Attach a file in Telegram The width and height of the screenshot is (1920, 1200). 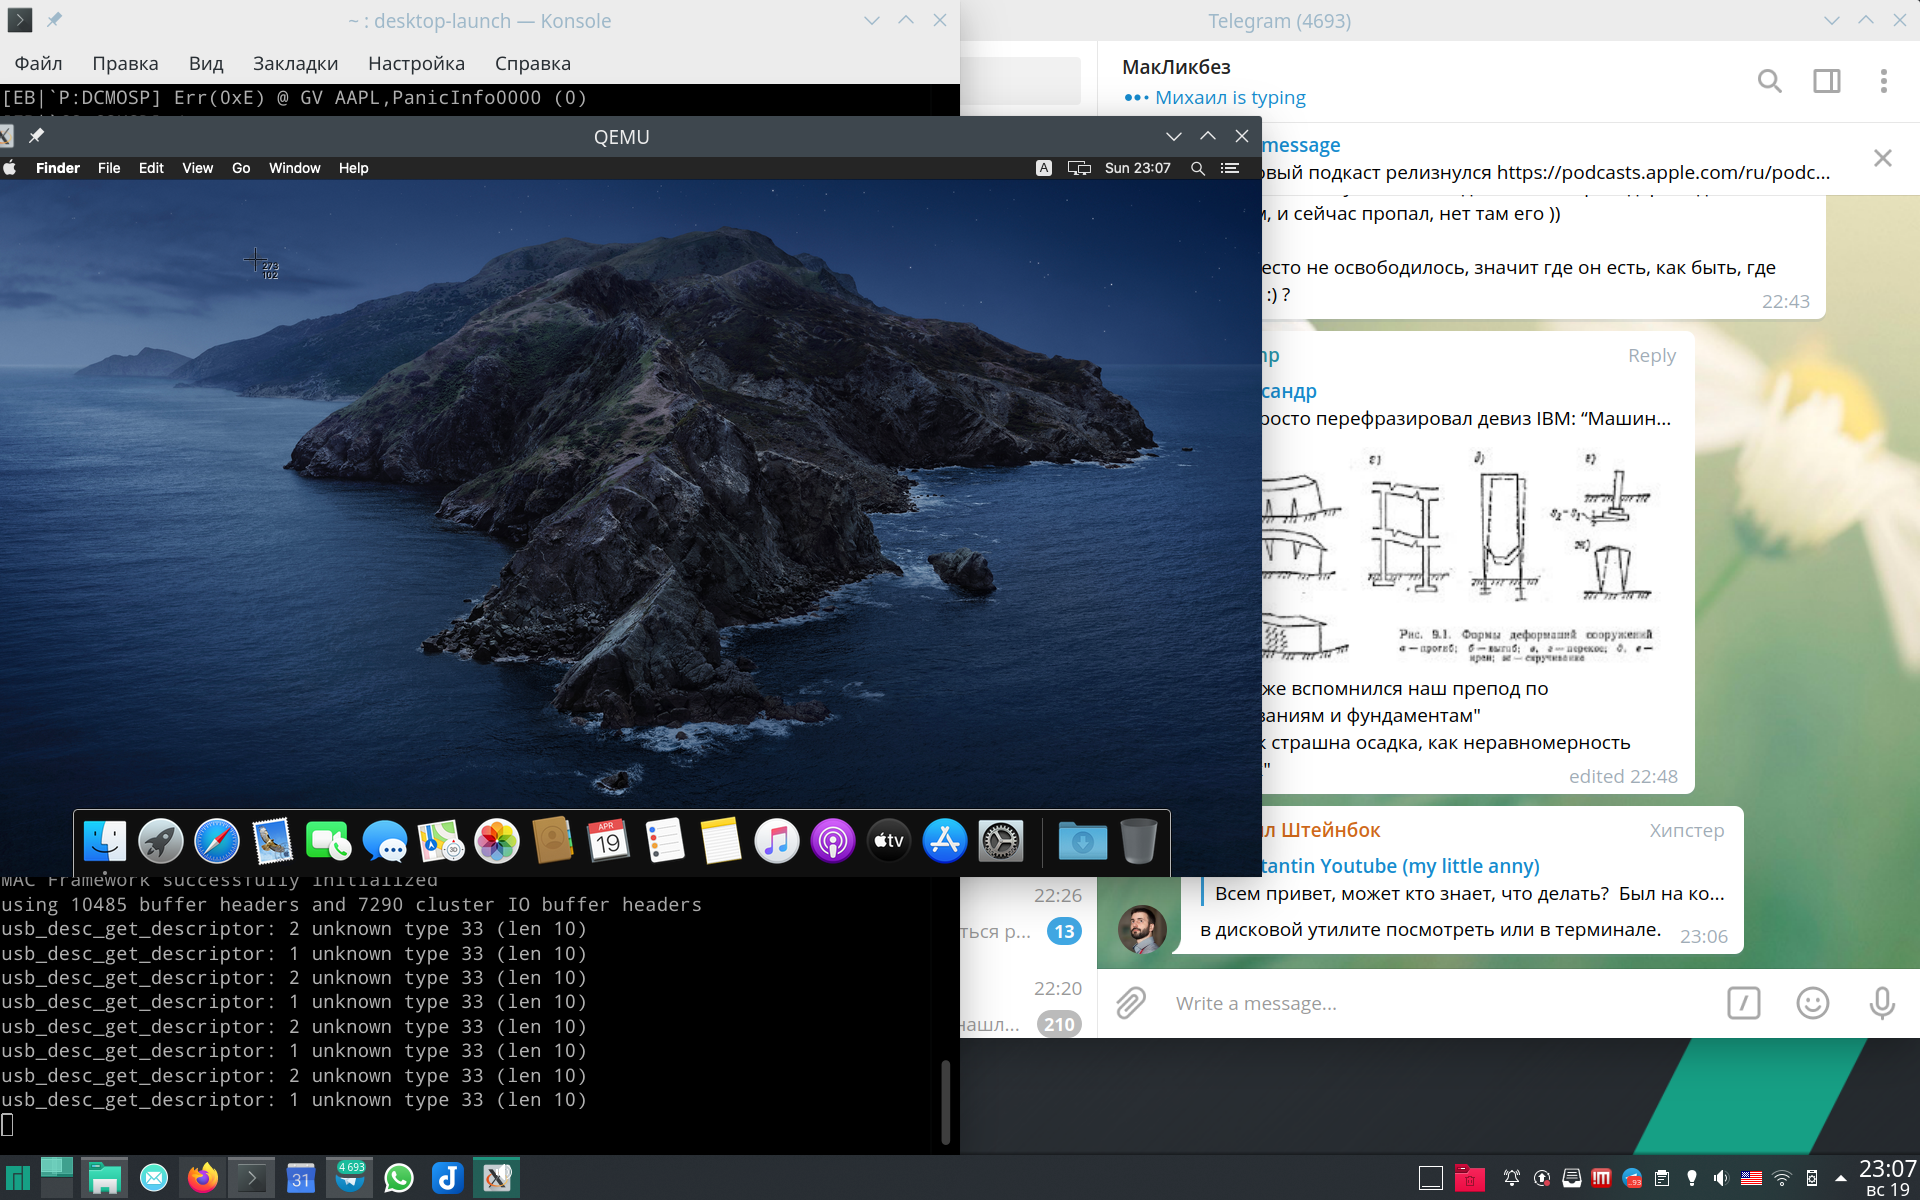tap(1131, 1003)
